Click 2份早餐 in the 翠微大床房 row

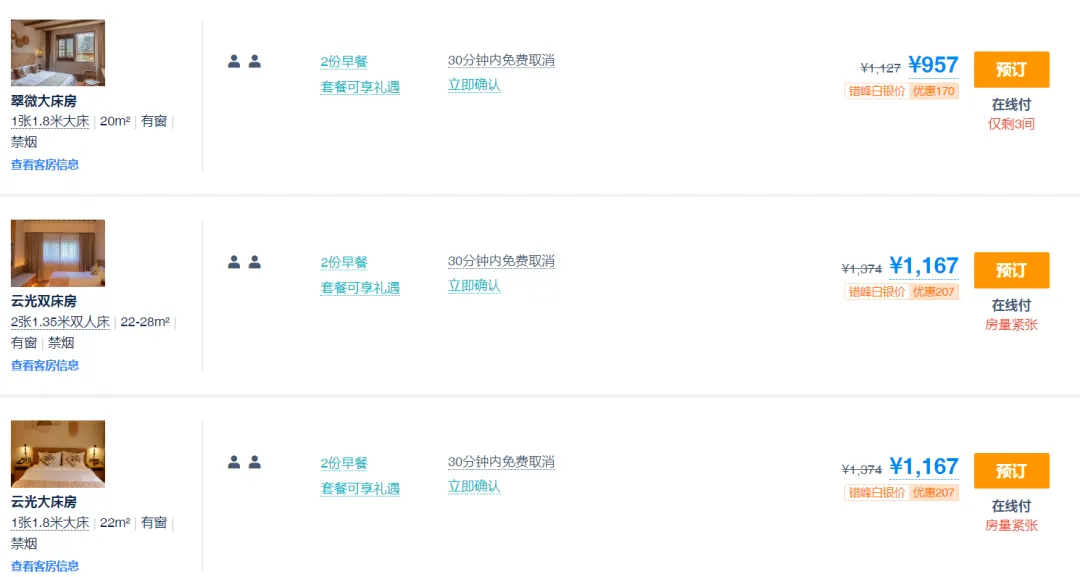(x=344, y=61)
